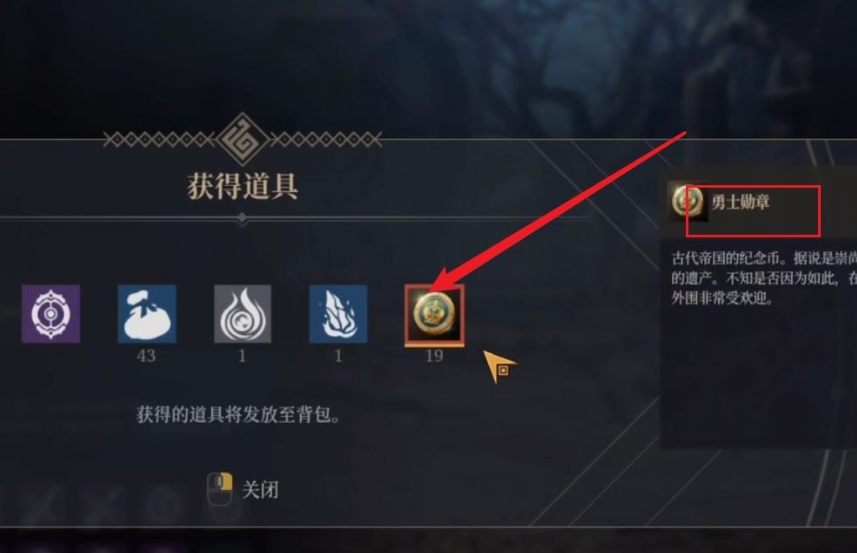Viewport: 857px width, 553px height.
Task: Click the medal icon in tooltip panel
Action: click(x=687, y=202)
